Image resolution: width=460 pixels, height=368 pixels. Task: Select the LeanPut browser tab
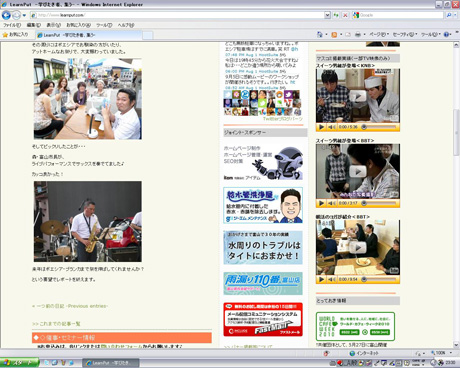[89, 35]
